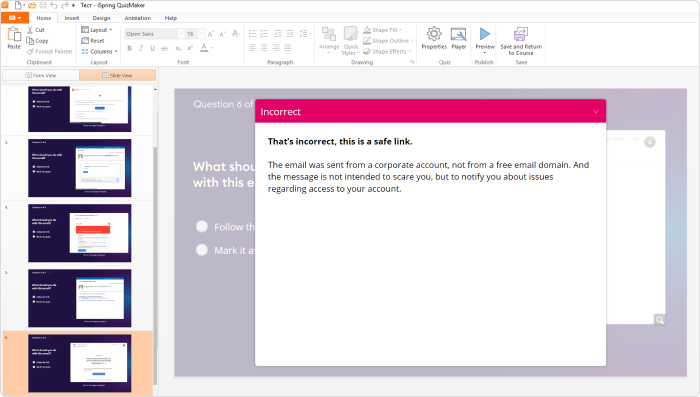Click the Arrange shapes icon

click(x=329, y=34)
